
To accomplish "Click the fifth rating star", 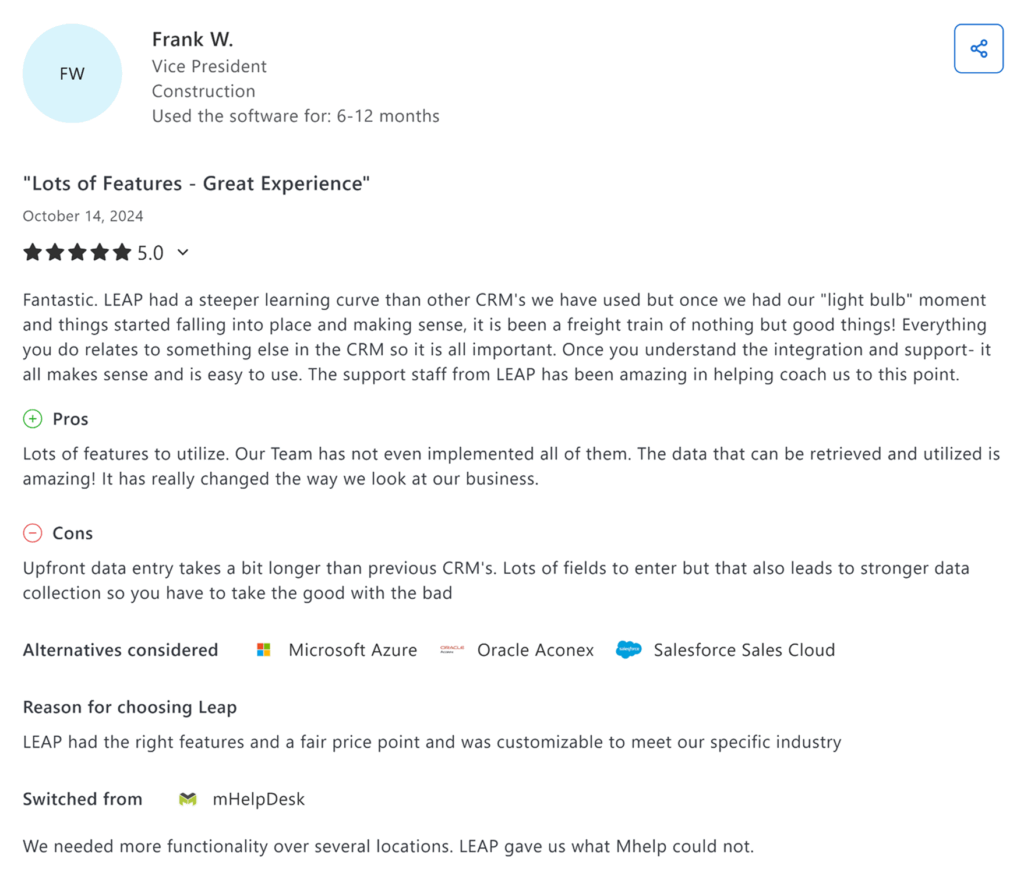I will (121, 252).
